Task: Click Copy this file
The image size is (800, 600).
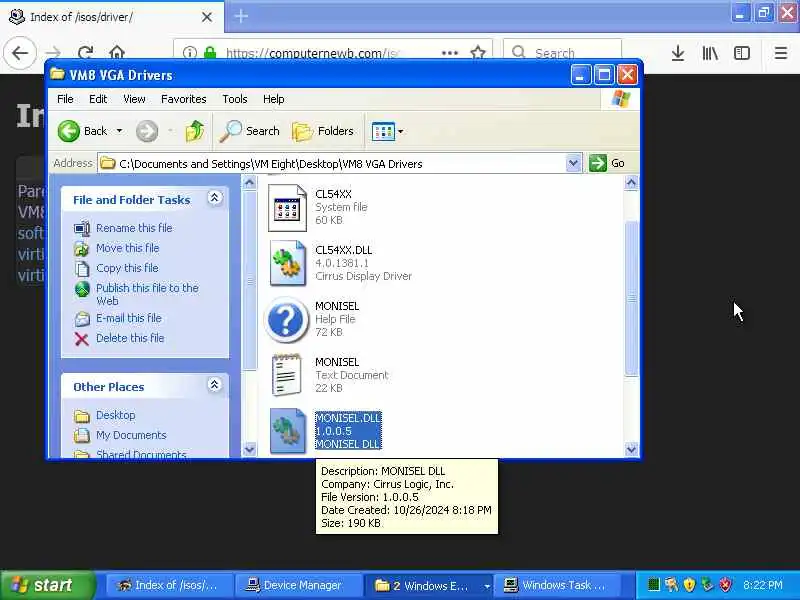Action: 127,268
